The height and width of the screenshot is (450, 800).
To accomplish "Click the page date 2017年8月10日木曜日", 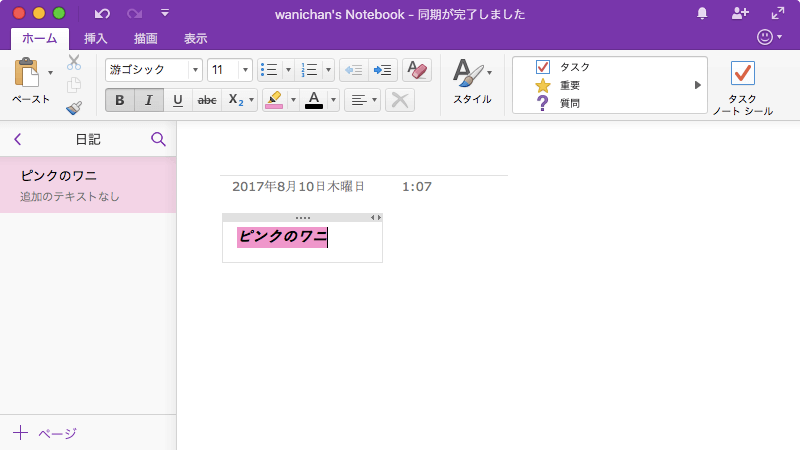I will 298,187.
